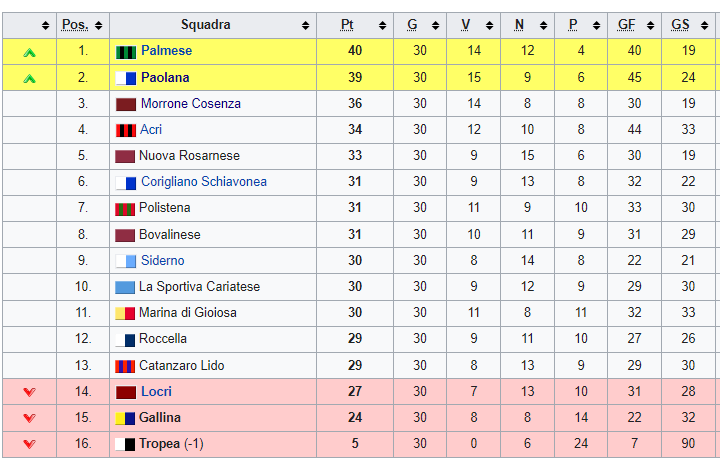Click the green promotion arrow beside Palmese
720x458 pixels.
(29, 53)
